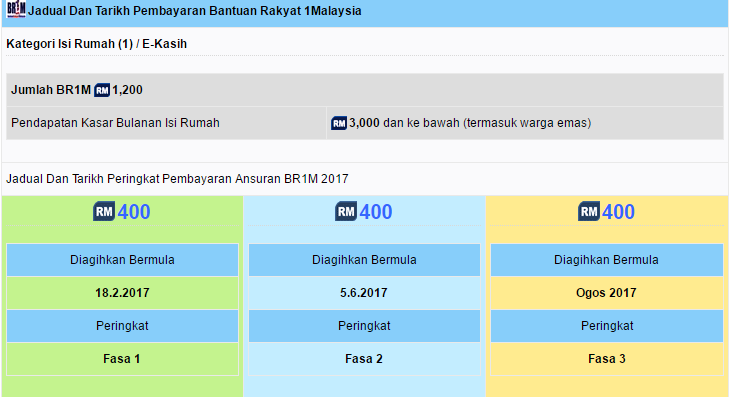Click the 400 amount in yellow column
The height and width of the screenshot is (397, 734).
coord(618,212)
